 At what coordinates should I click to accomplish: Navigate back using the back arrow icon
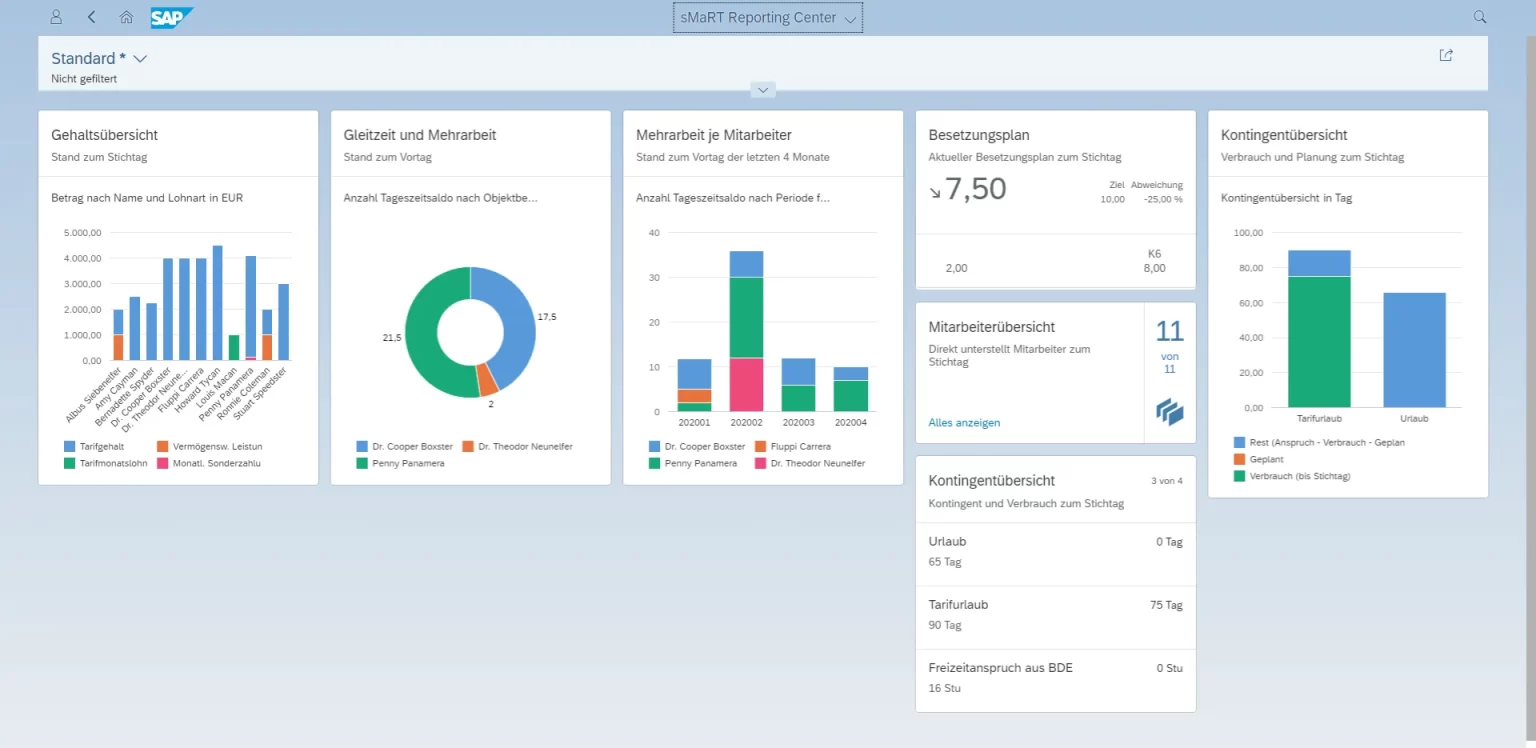tap(92, 17)
